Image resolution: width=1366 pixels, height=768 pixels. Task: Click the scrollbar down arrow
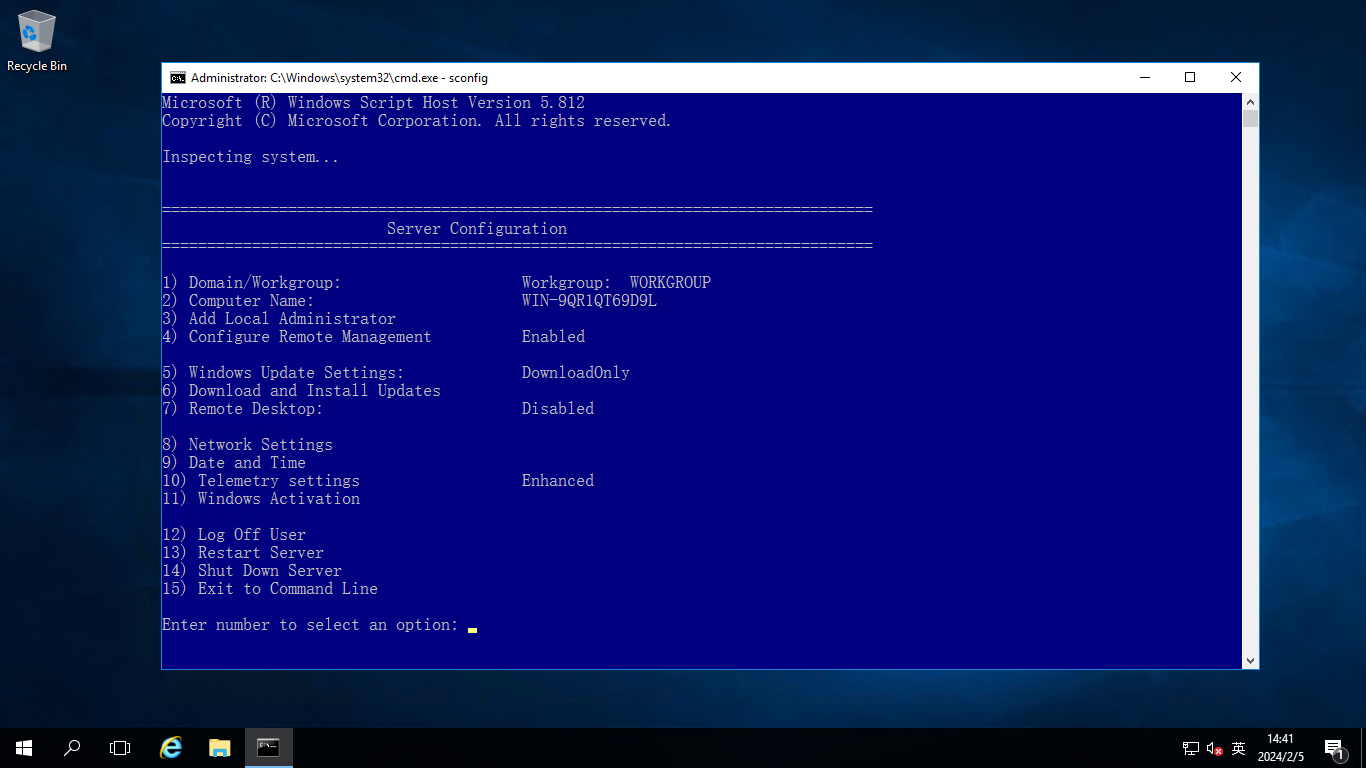1250,660
